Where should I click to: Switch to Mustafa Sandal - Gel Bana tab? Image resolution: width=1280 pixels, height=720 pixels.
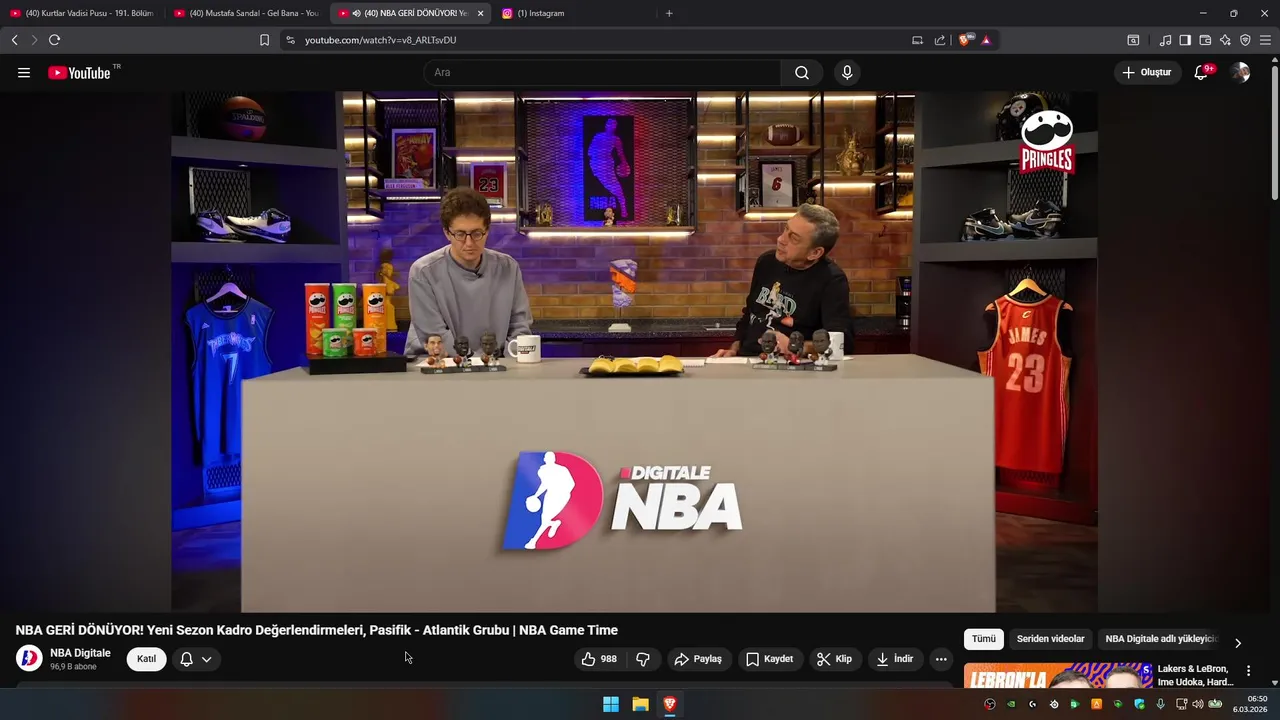click(x=246, y=13)
